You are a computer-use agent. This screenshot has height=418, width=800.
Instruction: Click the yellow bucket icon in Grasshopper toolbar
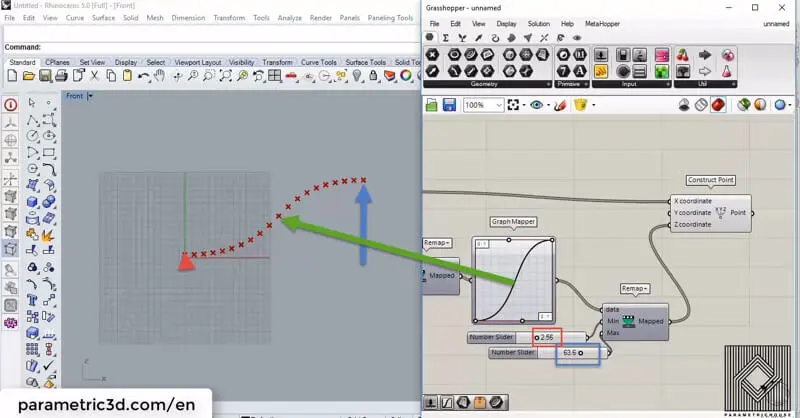point(579,105)
